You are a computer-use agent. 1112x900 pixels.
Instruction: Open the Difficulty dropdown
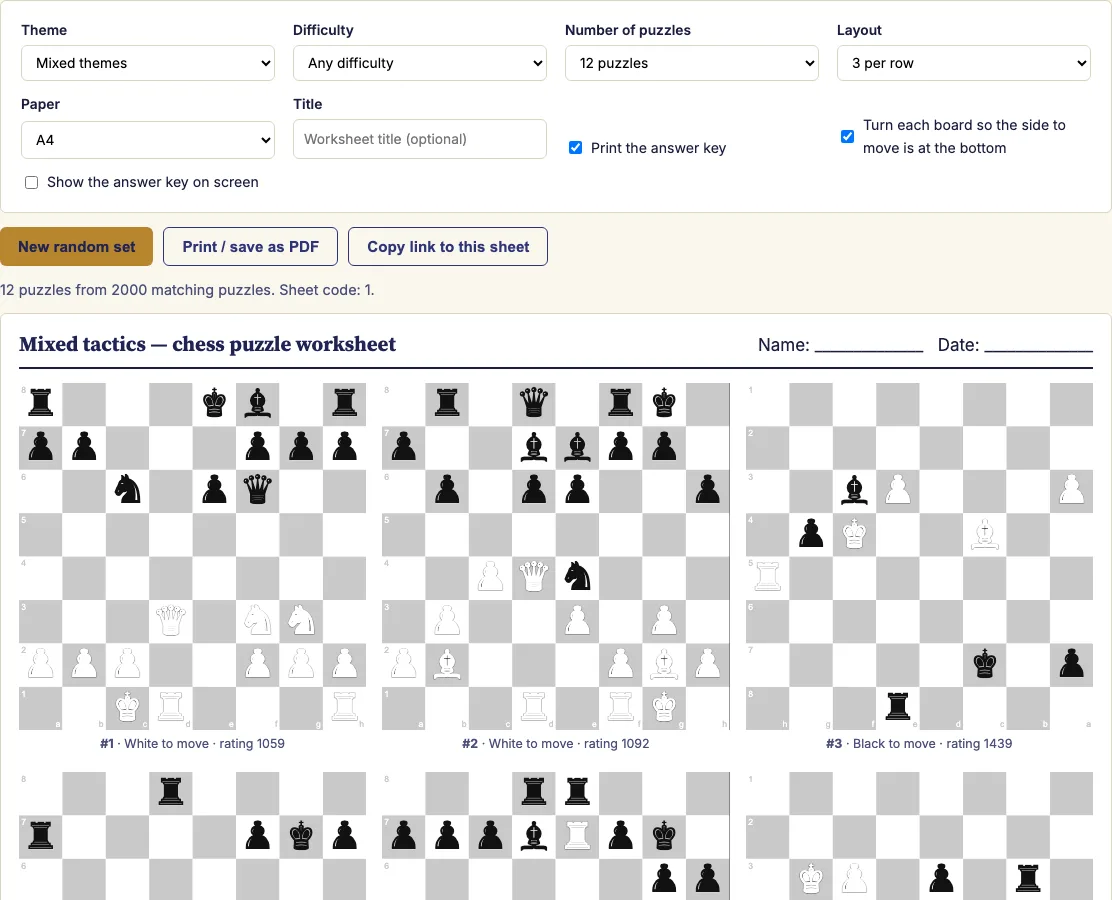pyautogui.click(x=420, y=63)
